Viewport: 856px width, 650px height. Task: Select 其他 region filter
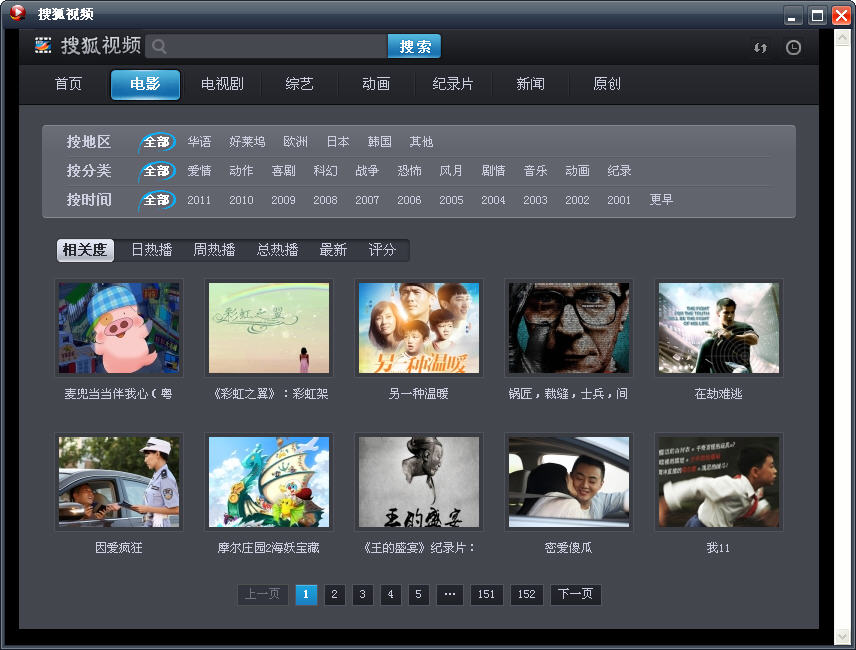click(x=421, y=142)
